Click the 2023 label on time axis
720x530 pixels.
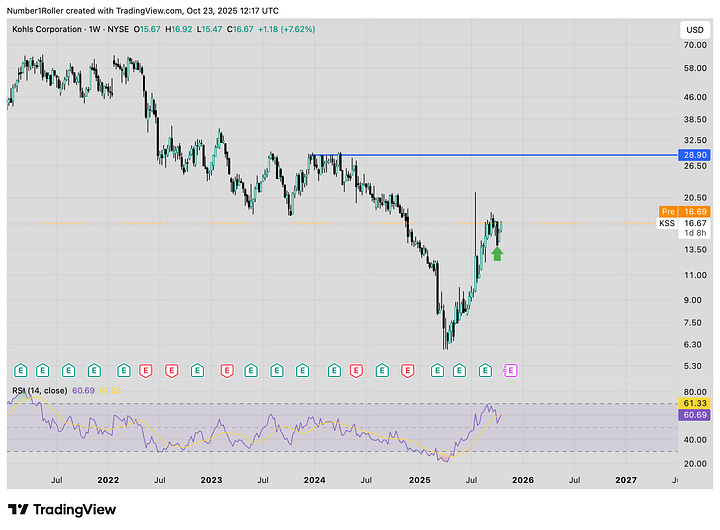click(x=211, y=480)
